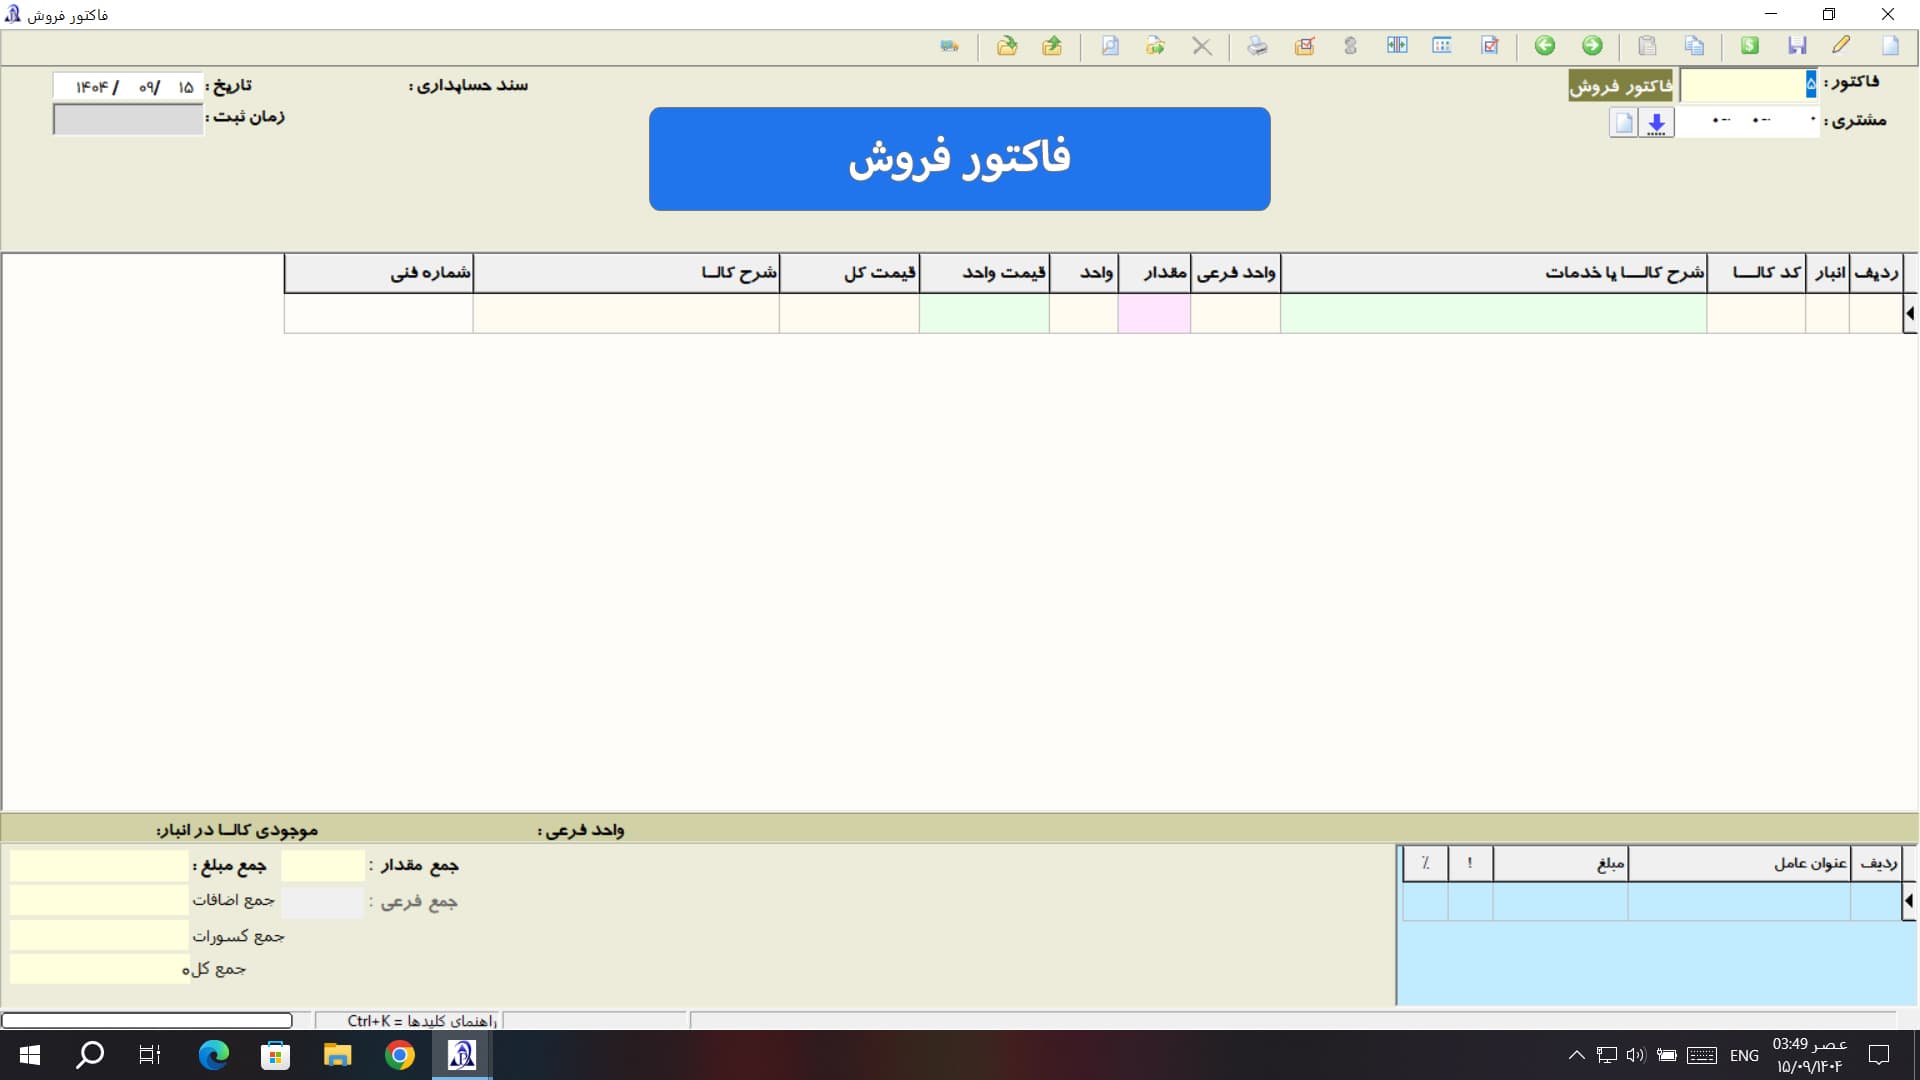Open Windows Start menu
The height and width of the screenshot is (1080, 1920).
tap(29, 1055)
